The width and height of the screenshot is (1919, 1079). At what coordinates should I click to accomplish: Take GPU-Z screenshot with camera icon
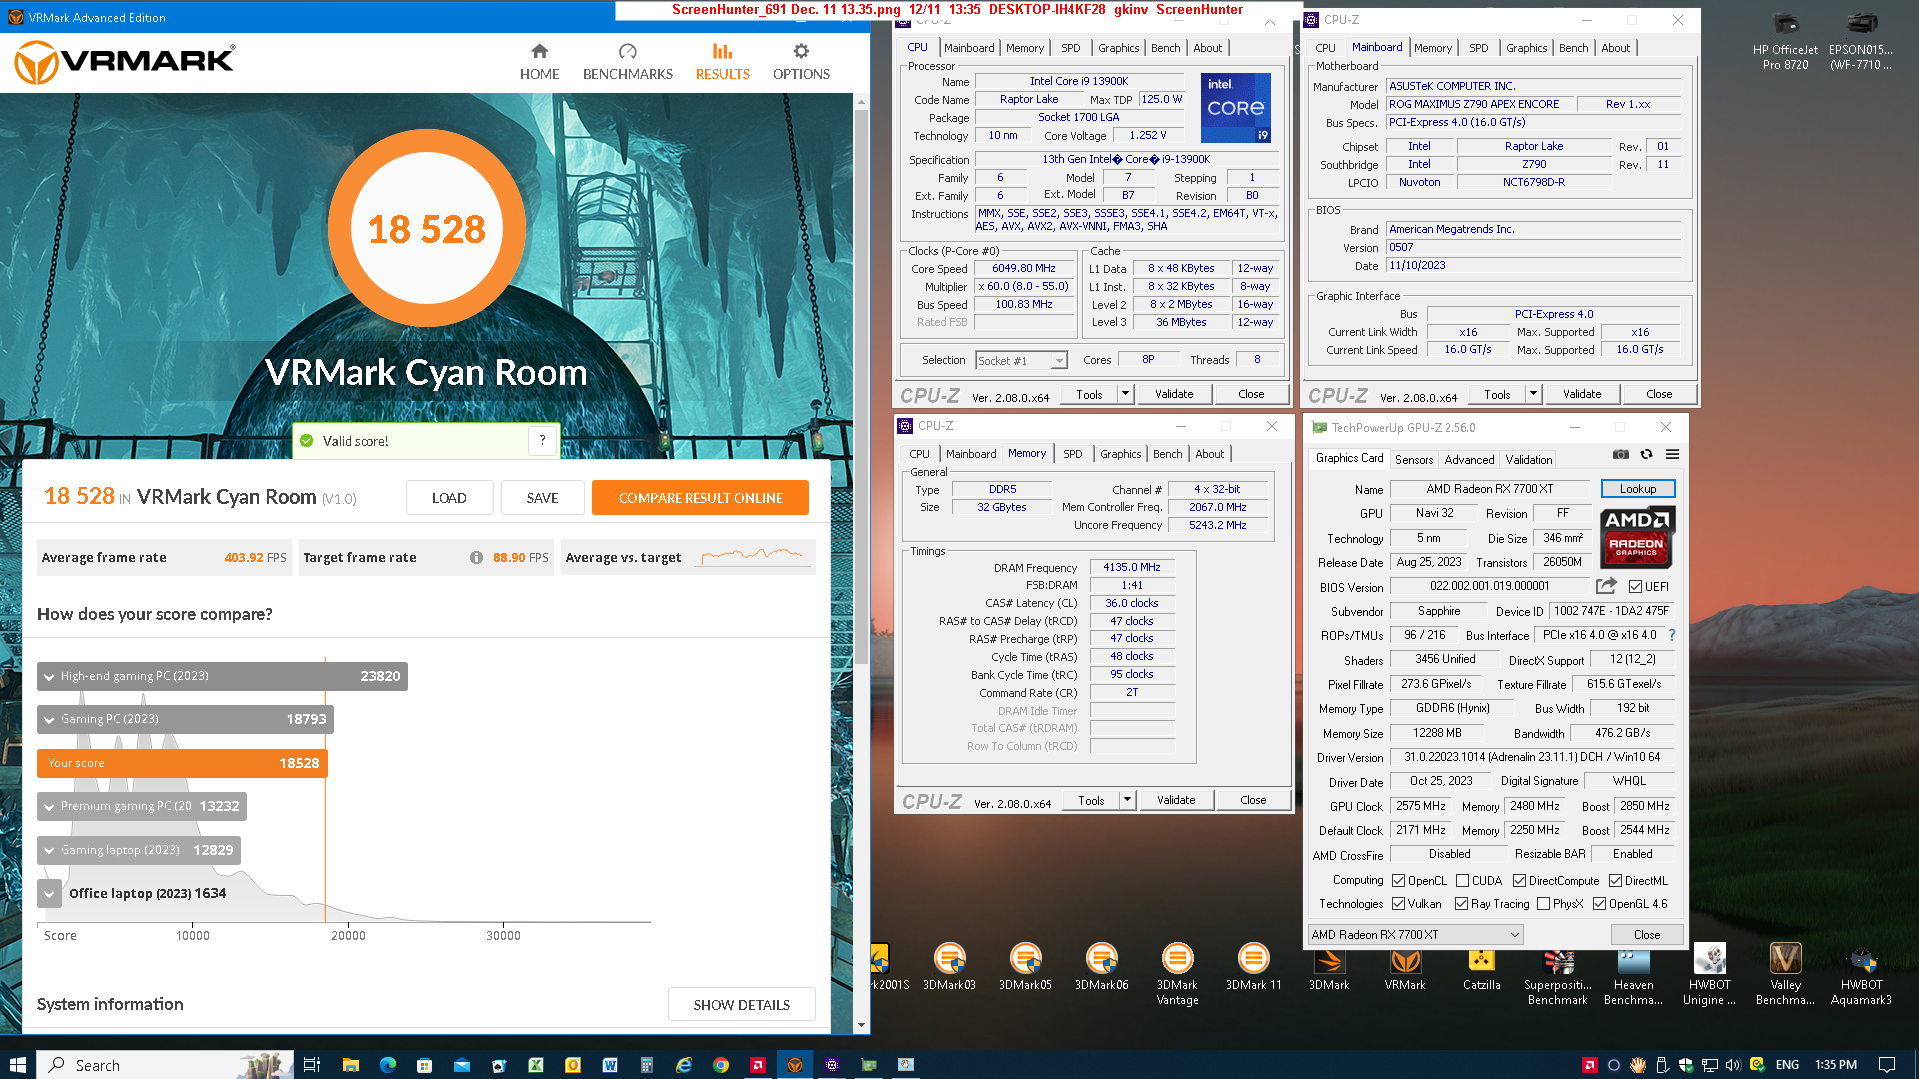point(1621,455)
